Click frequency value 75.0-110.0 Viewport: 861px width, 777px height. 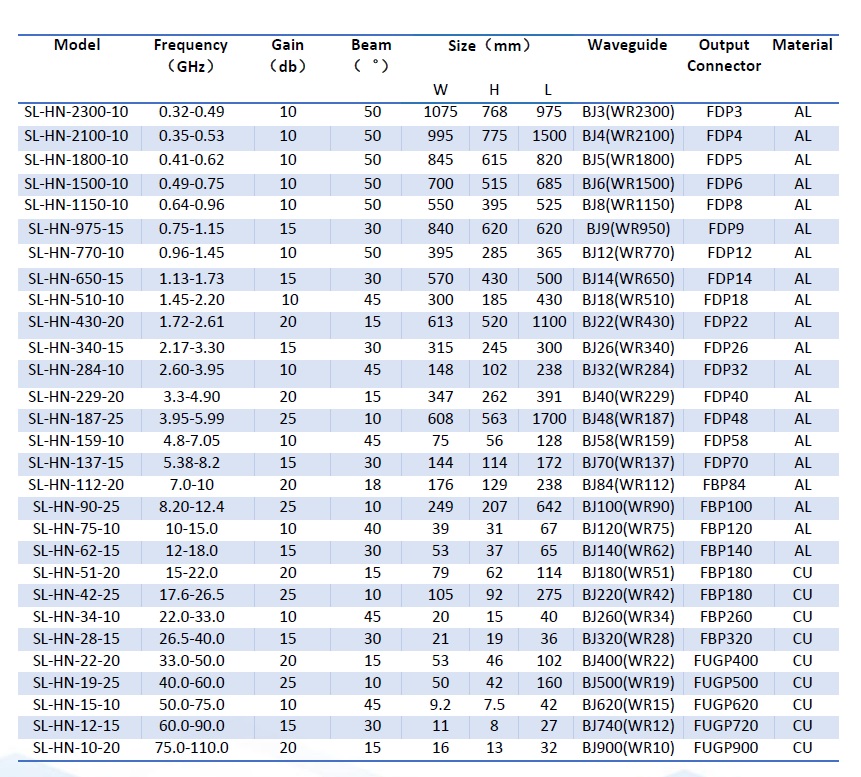tap(192, 747)
